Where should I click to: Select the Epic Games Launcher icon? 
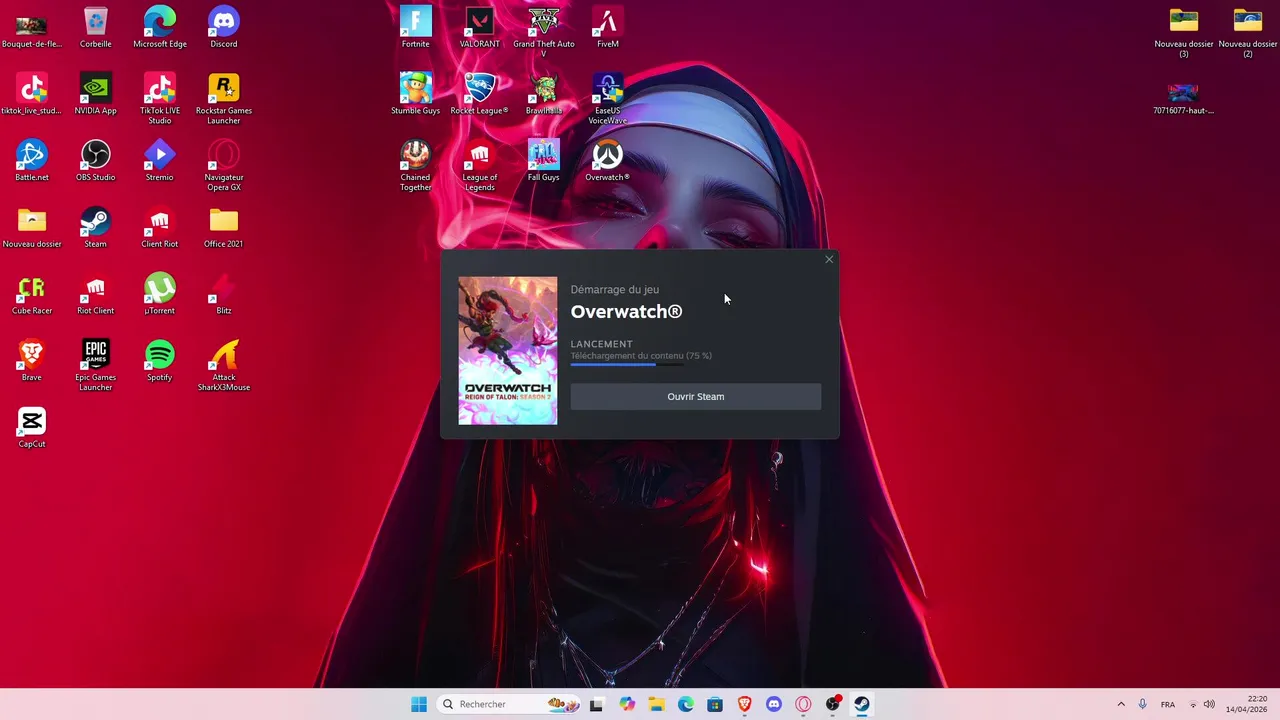tap(96, 365)
